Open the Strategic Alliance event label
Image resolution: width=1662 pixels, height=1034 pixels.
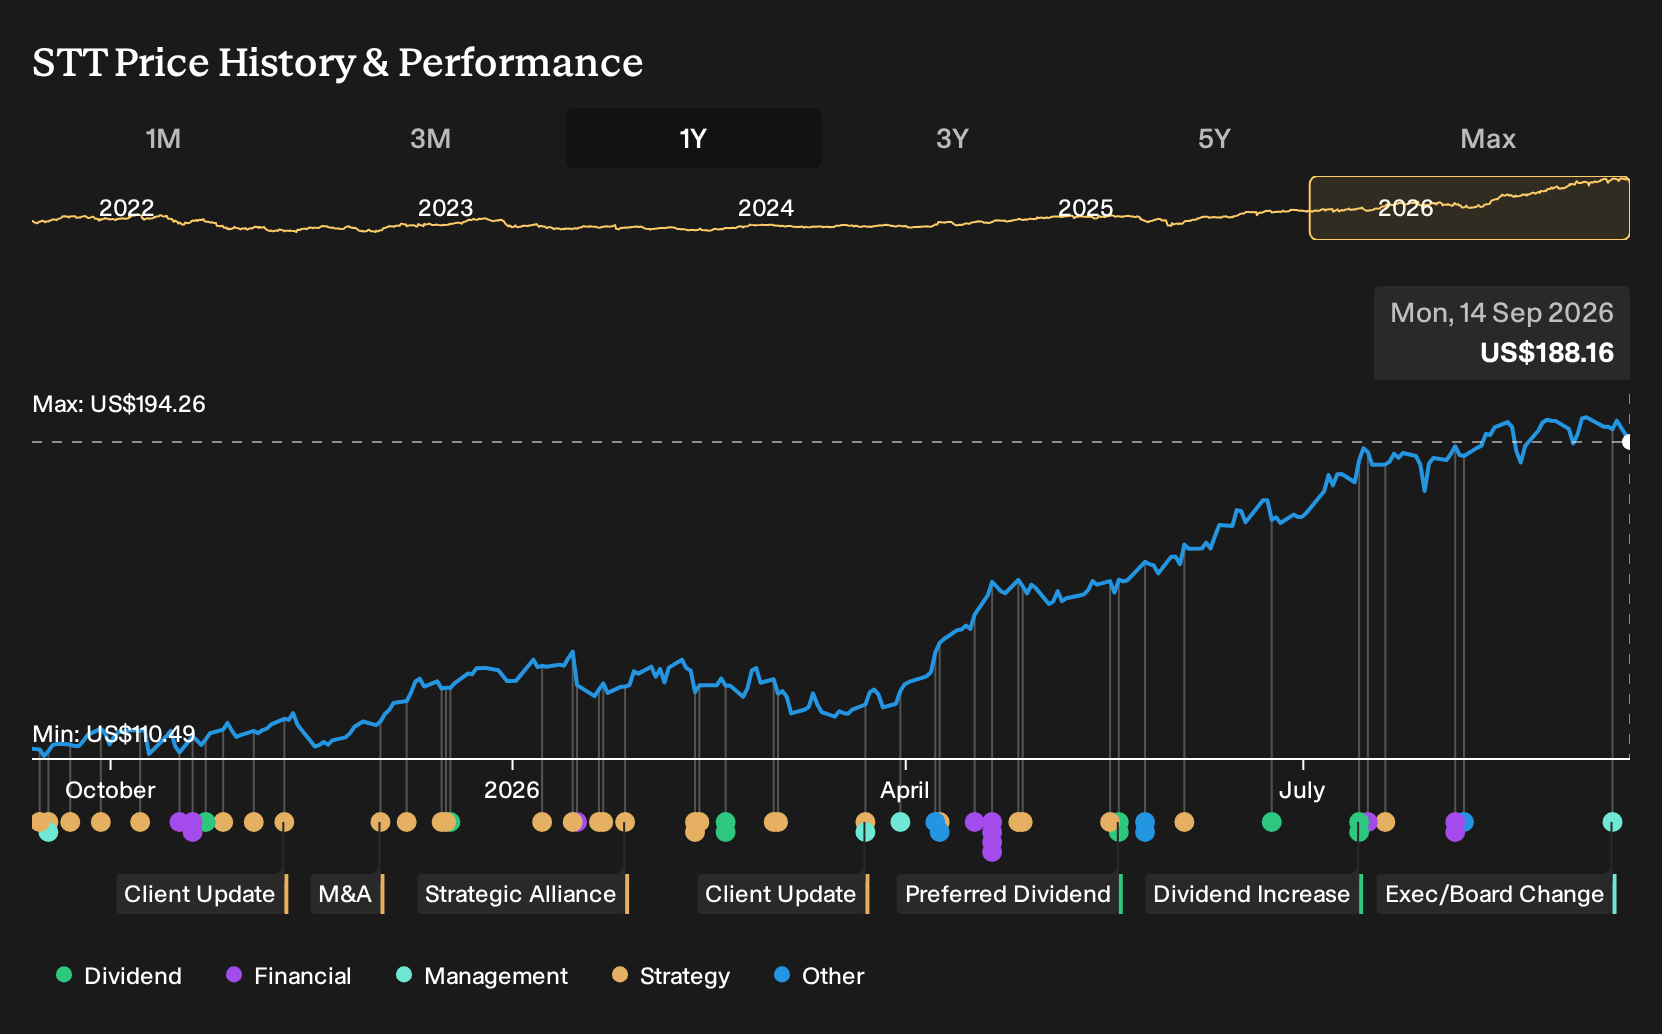click(x=523, y=894)
